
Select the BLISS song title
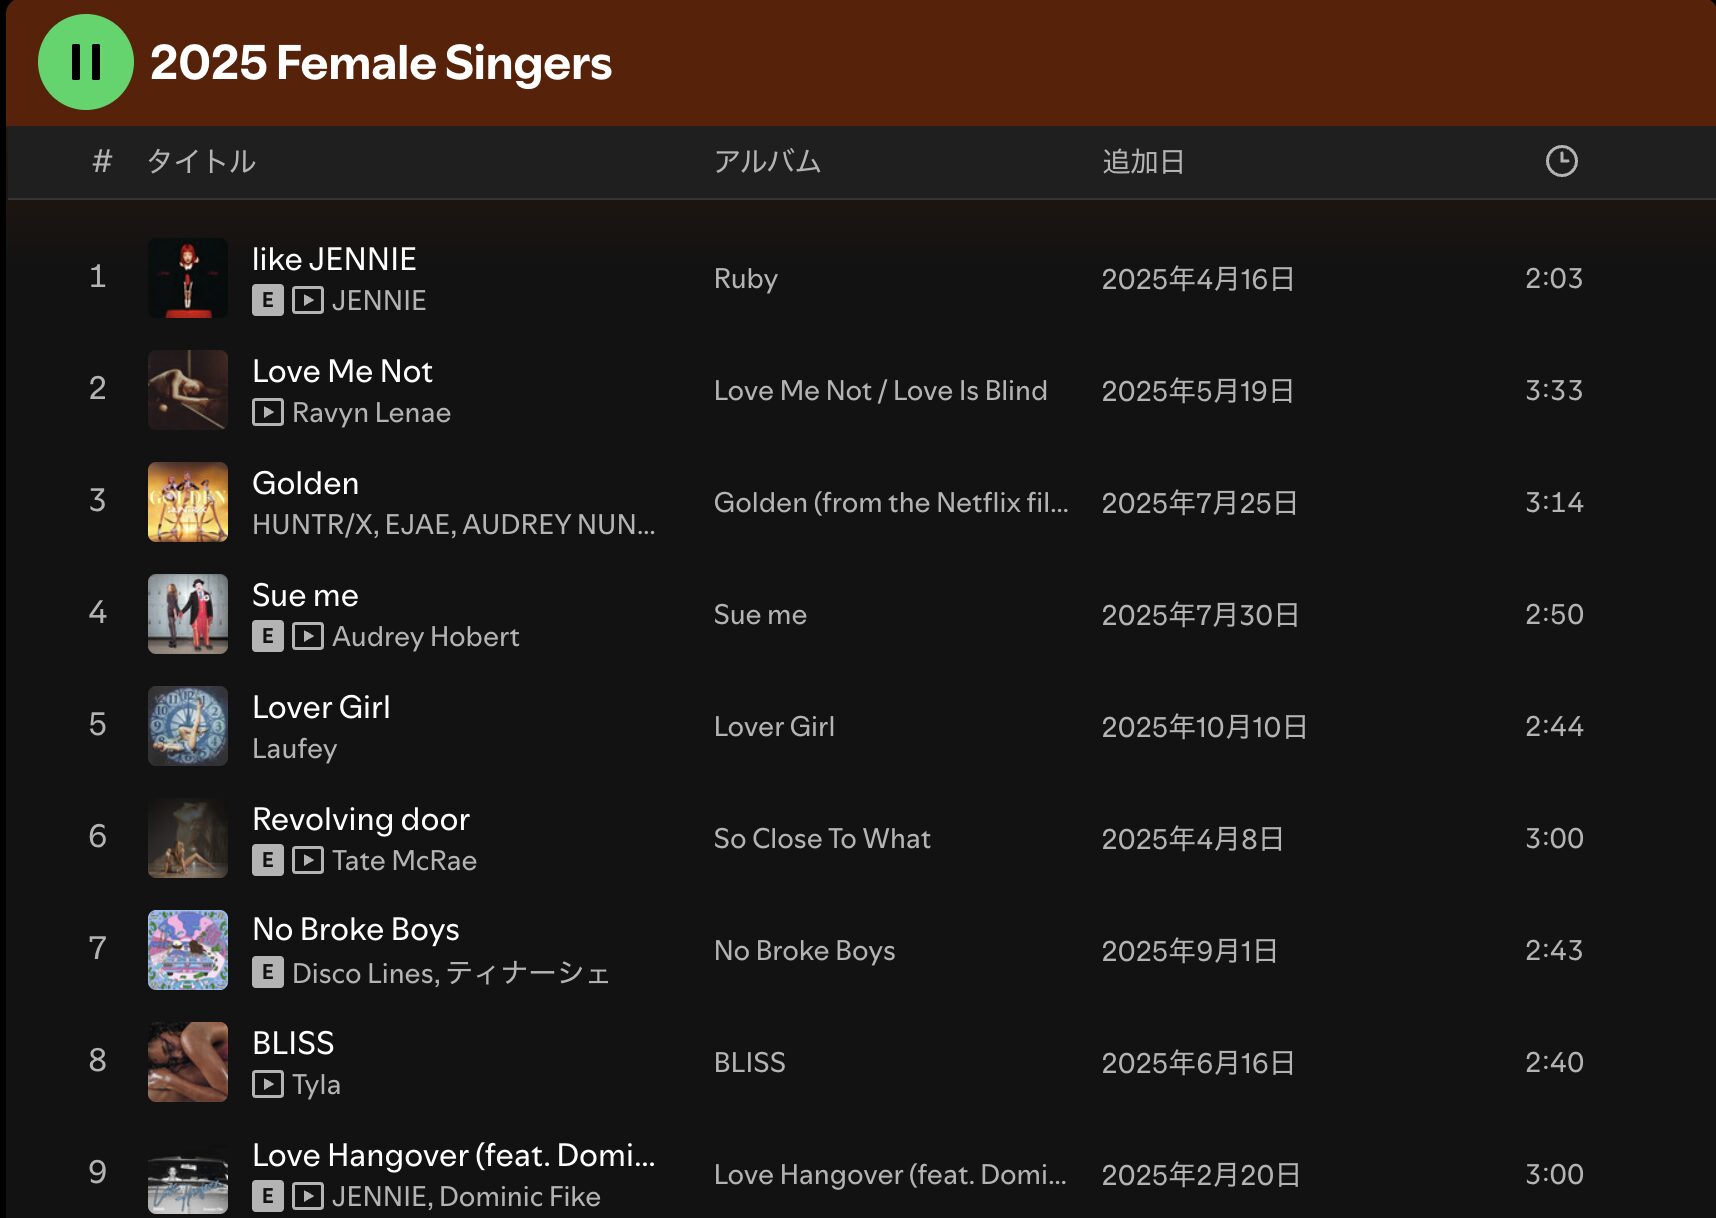tap(293, 1043)
